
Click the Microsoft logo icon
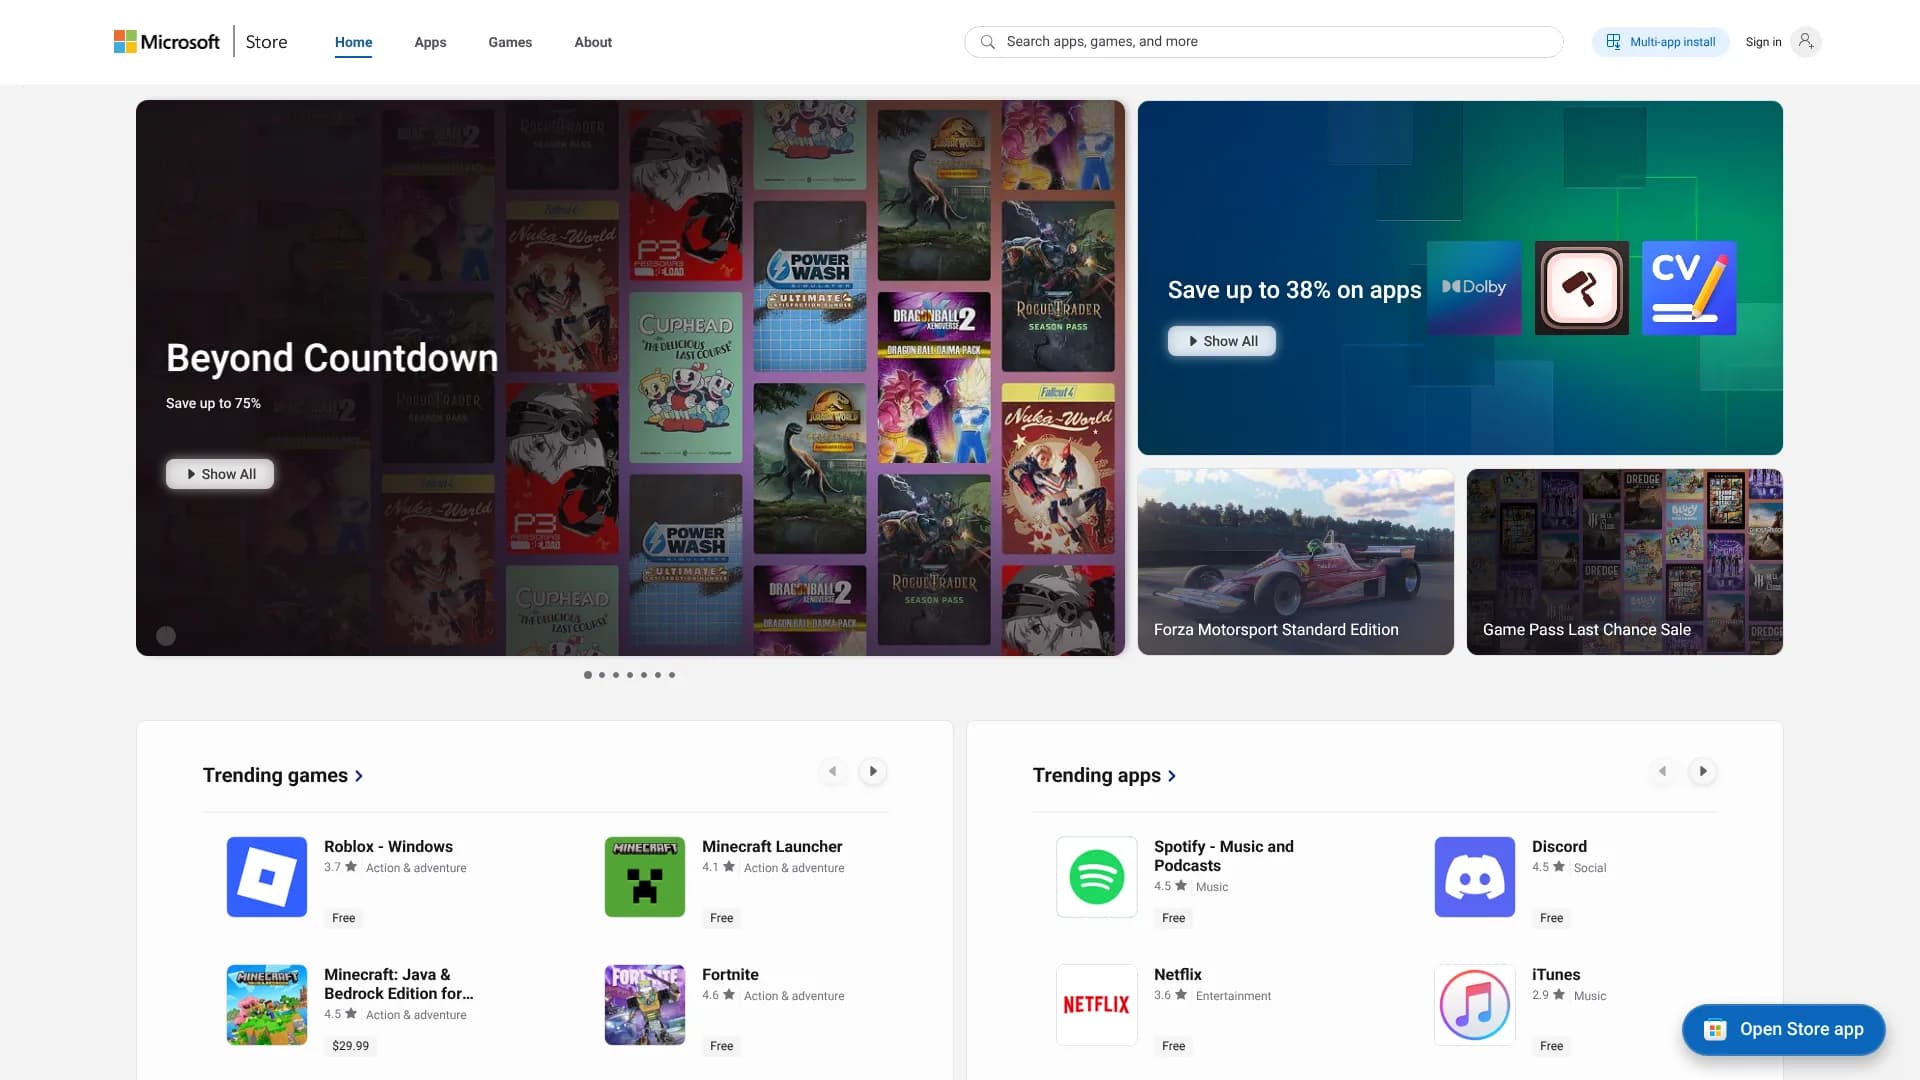125,42
